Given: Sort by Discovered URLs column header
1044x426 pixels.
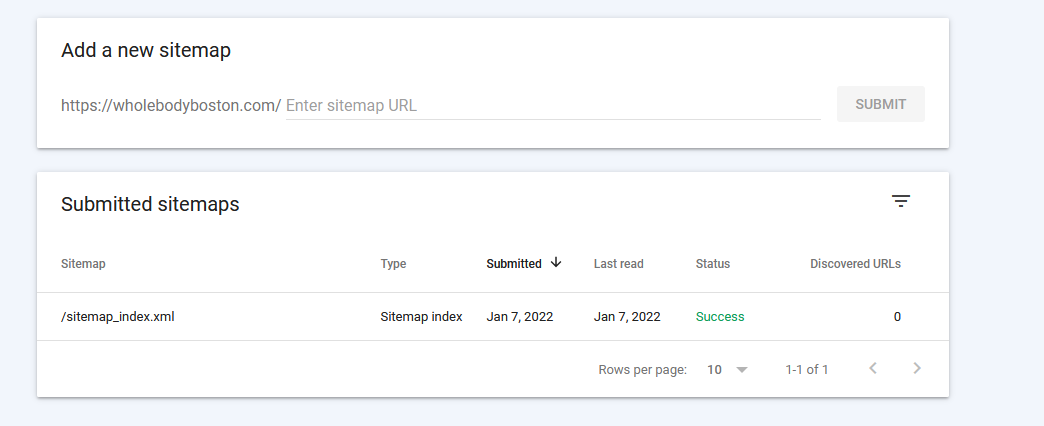Looking at the screenshot, I should point(855,264).
